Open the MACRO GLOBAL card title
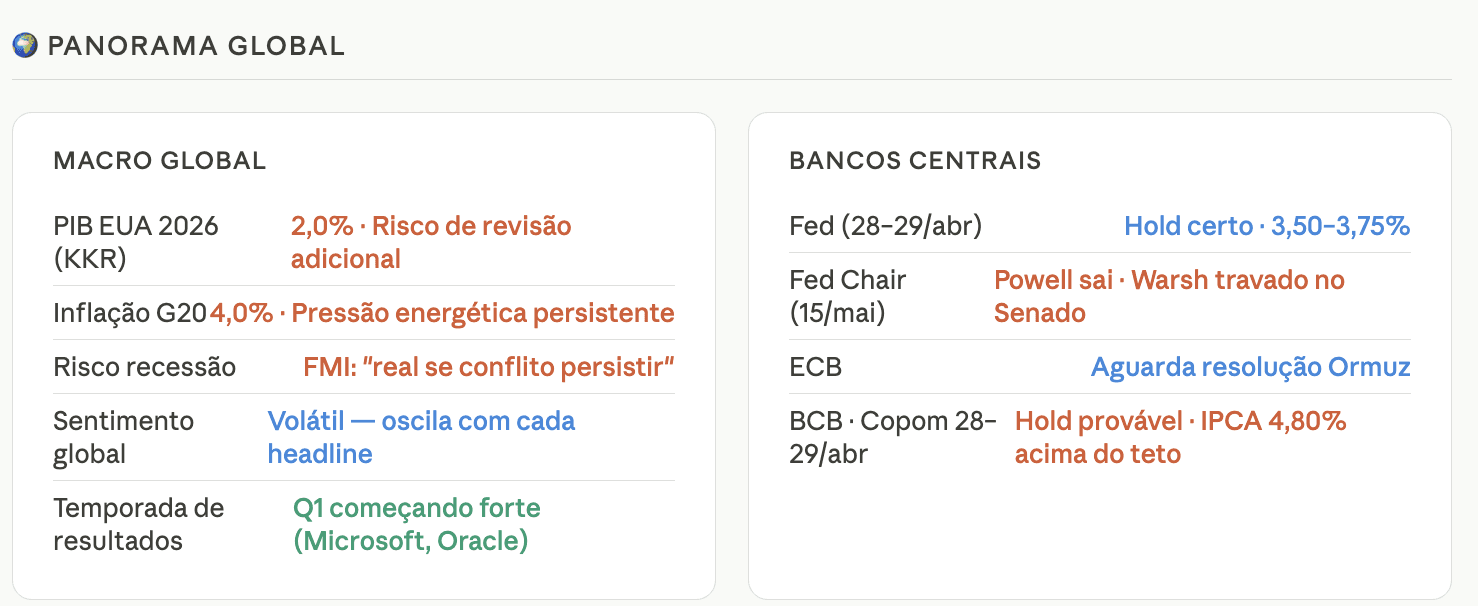Viewport: 1478px width, 606px height. pyautogui.click(x=160, y=161)
